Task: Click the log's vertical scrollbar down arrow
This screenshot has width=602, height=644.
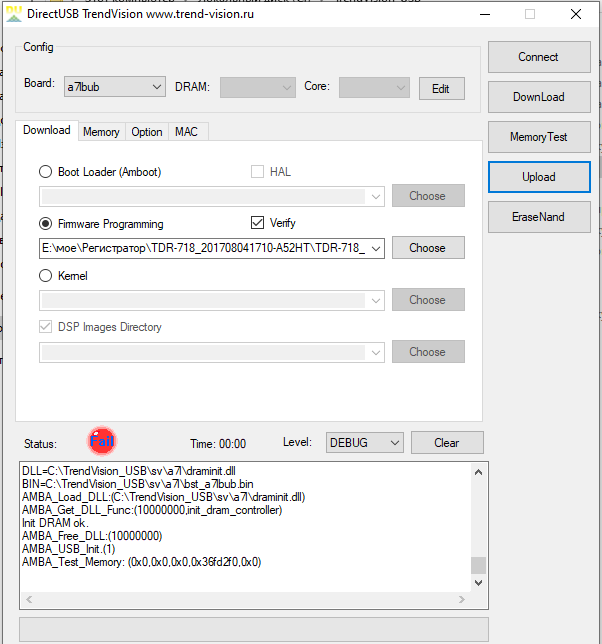Action: [478, 582]
